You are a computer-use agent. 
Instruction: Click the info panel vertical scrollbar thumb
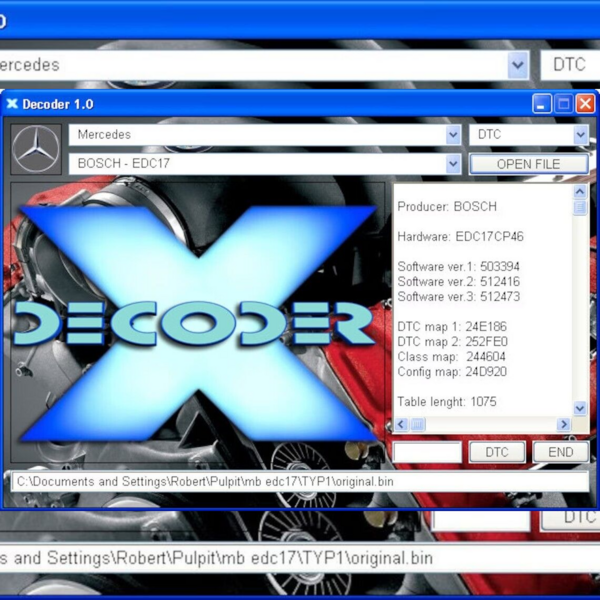pyautogui.click(x=580, y=207)
